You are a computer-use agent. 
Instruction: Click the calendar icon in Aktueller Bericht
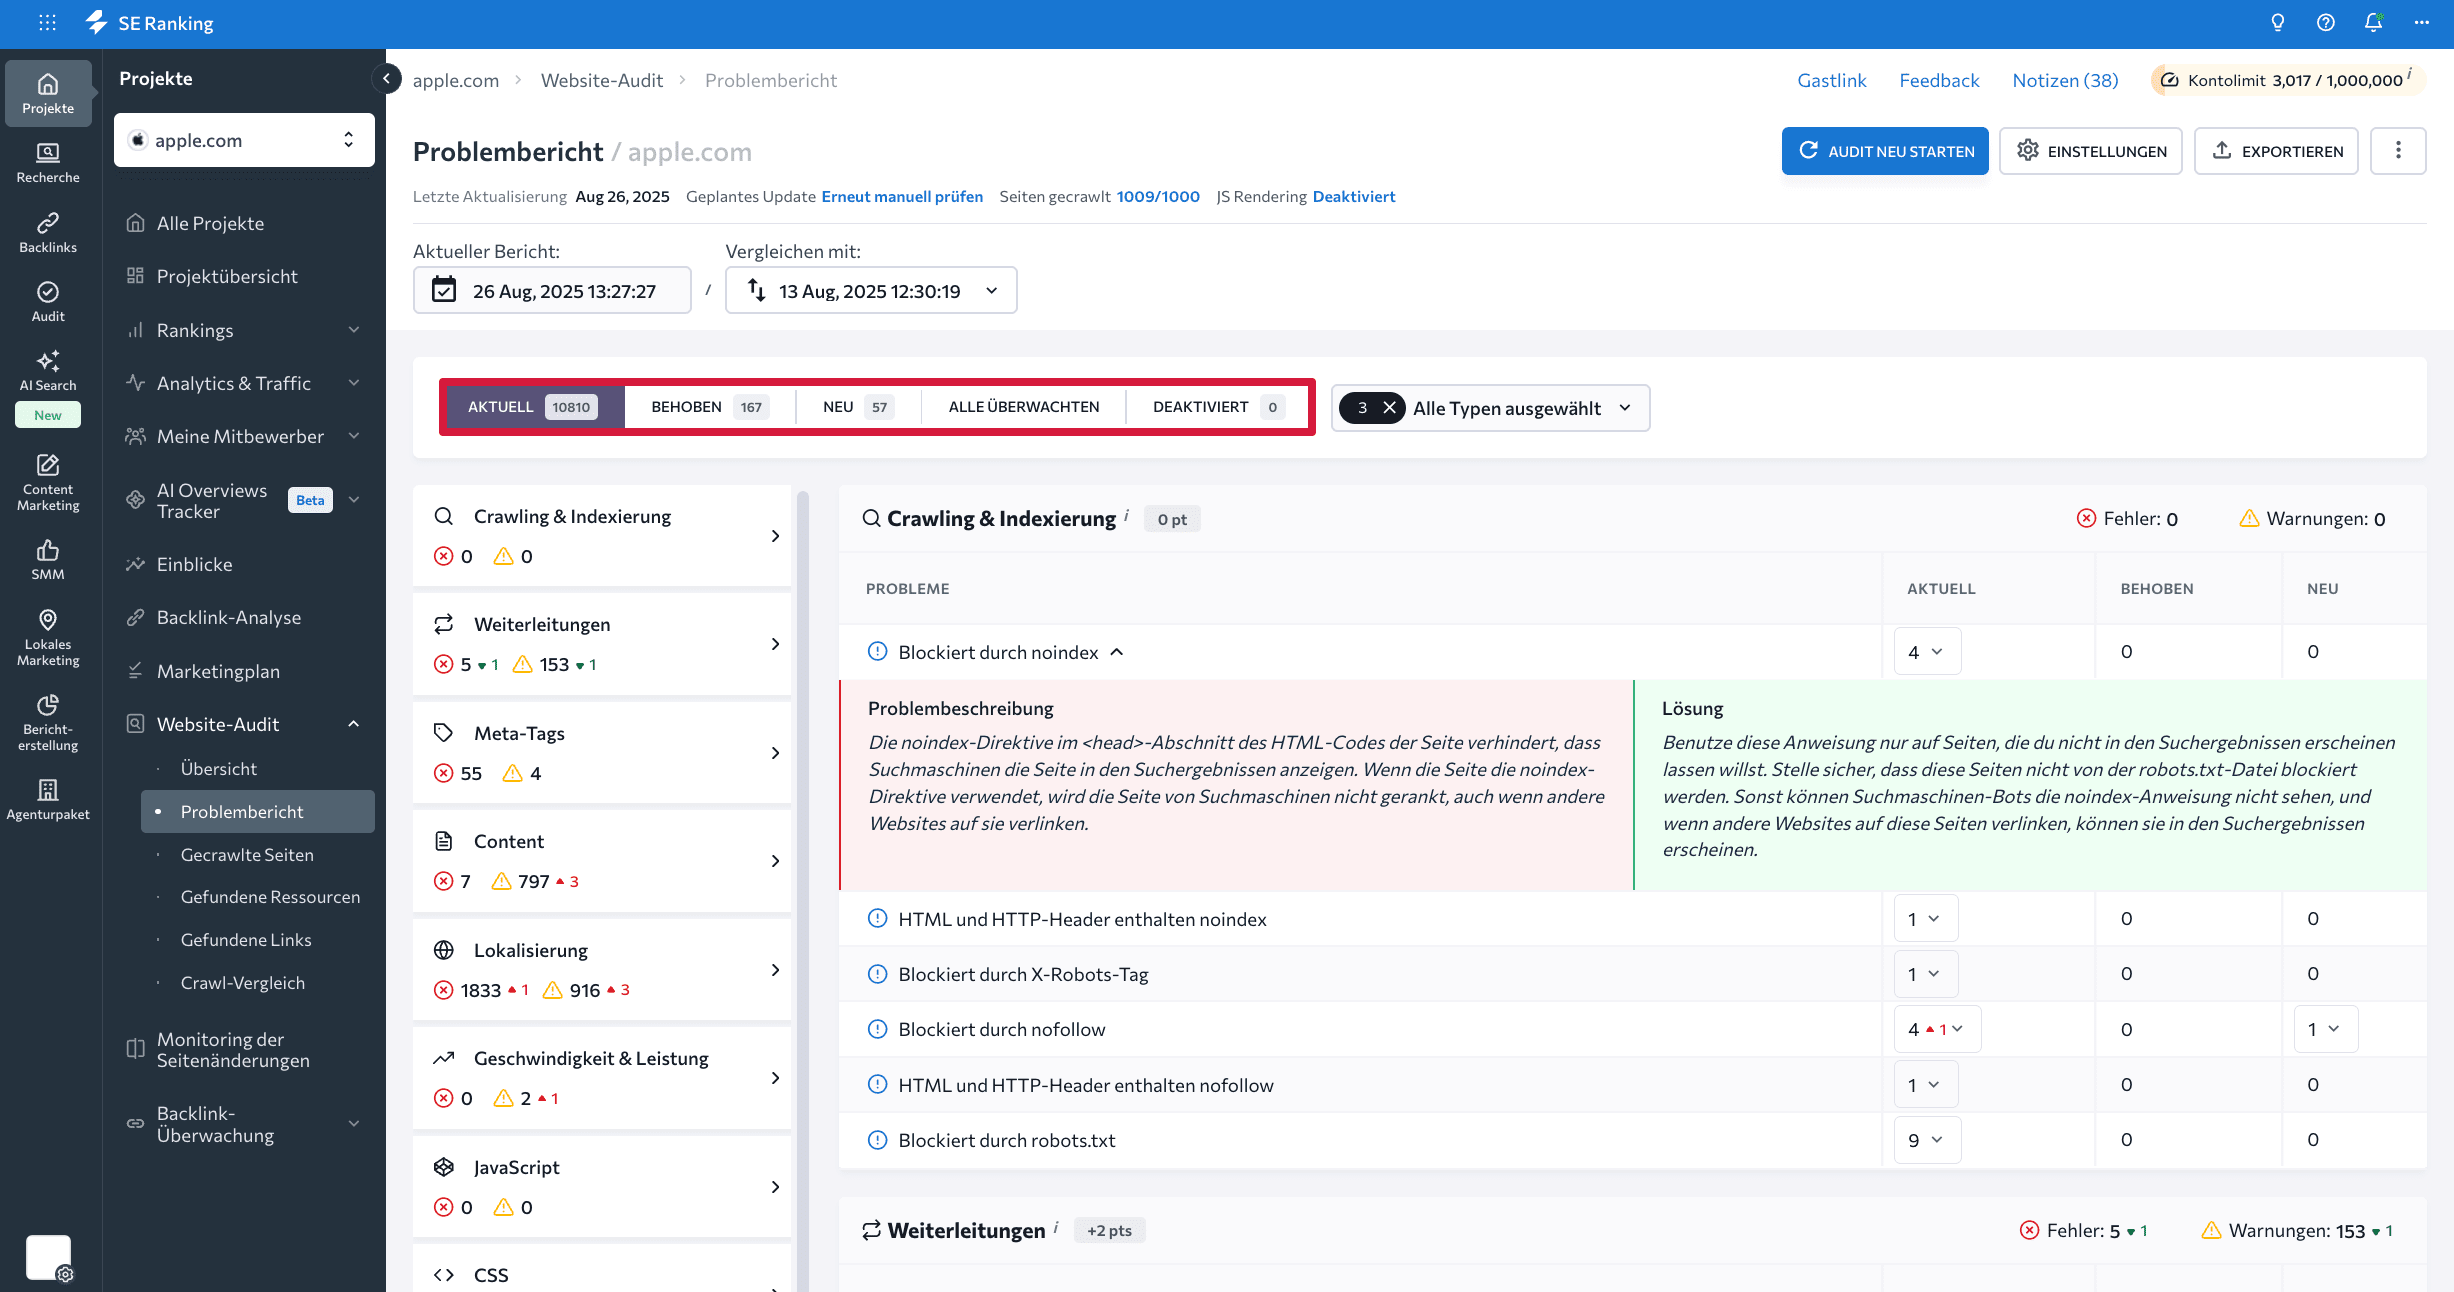[x=443, y=290]
